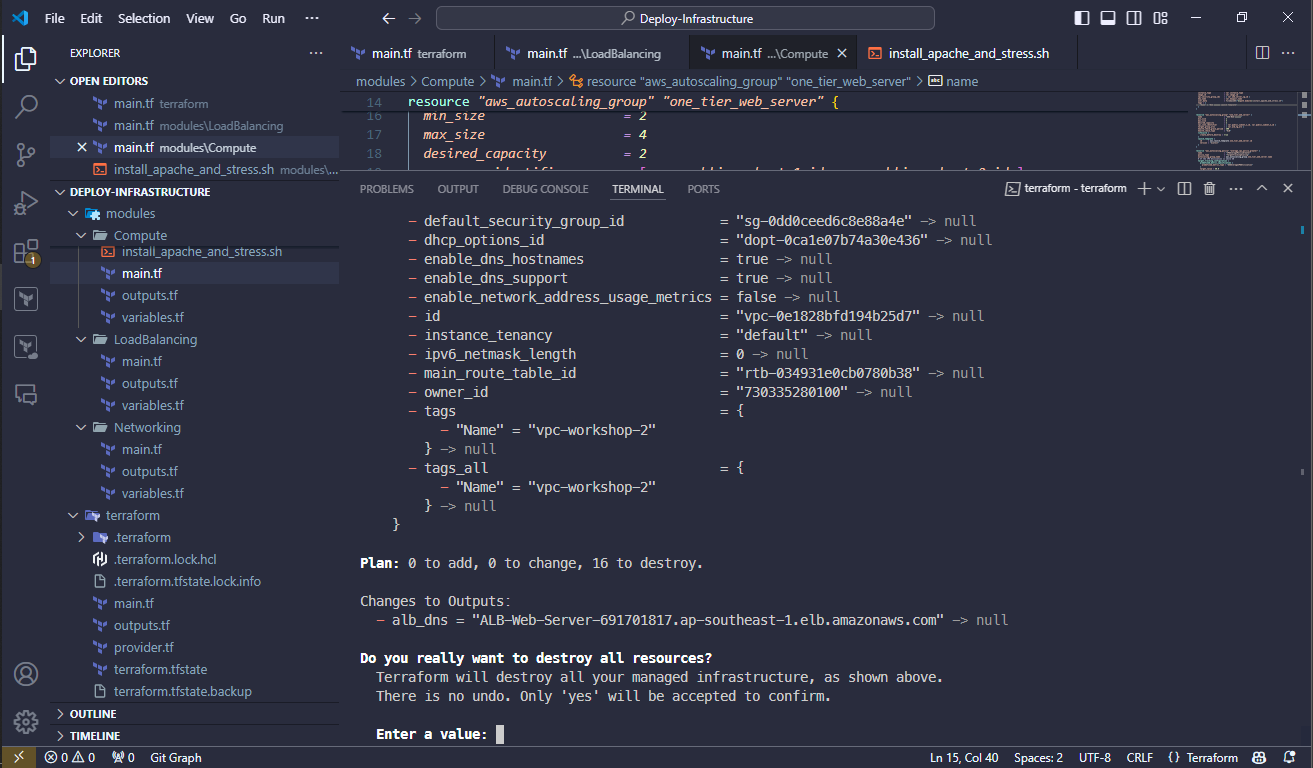Image resolution: width=1313 pixels, height=768 pixels.
Task: Split the terminal pane
Action: 1184,188
